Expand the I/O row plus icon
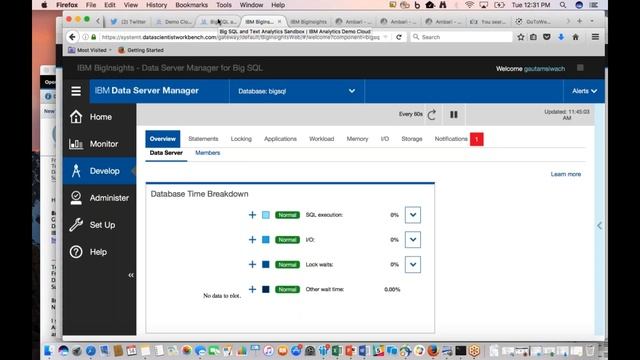 pos(252,240)
